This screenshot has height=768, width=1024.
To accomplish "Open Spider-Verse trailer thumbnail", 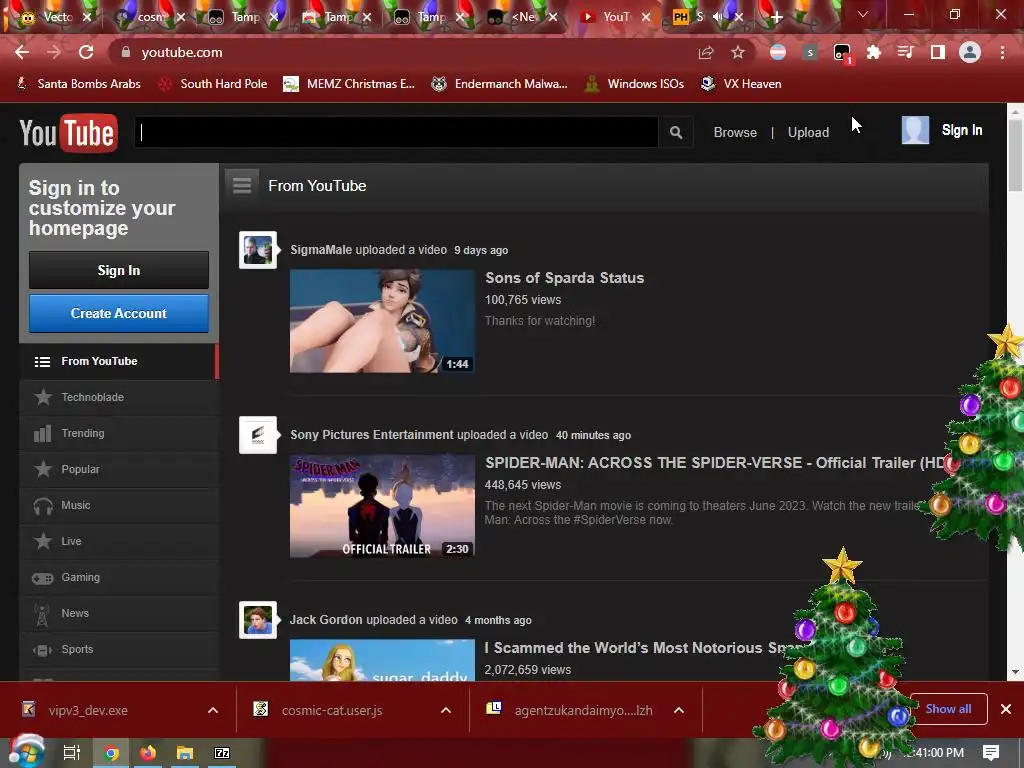I will [x=382, y=506].
